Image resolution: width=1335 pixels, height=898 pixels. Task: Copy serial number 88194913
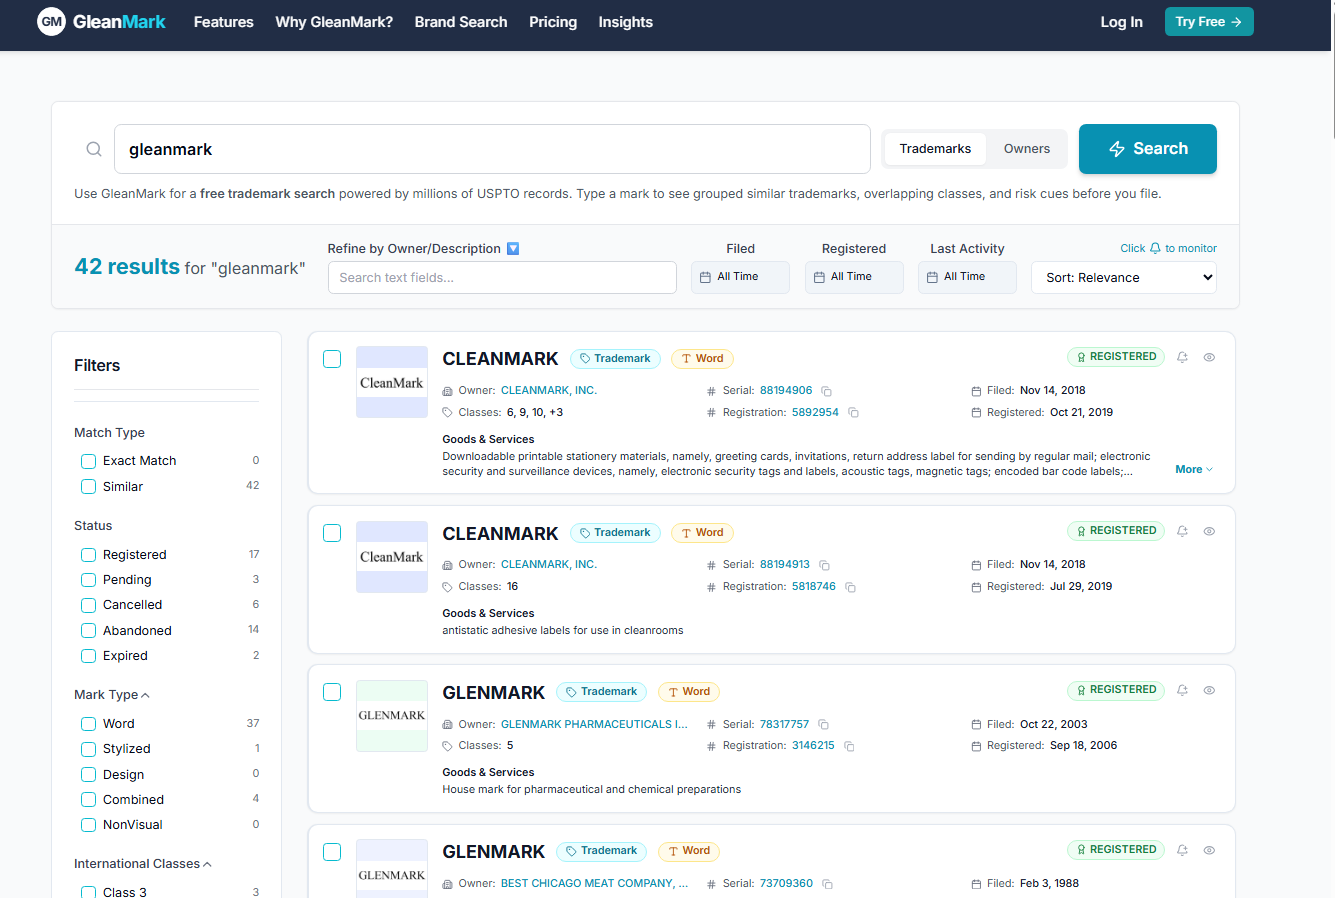tap(824, 565)
